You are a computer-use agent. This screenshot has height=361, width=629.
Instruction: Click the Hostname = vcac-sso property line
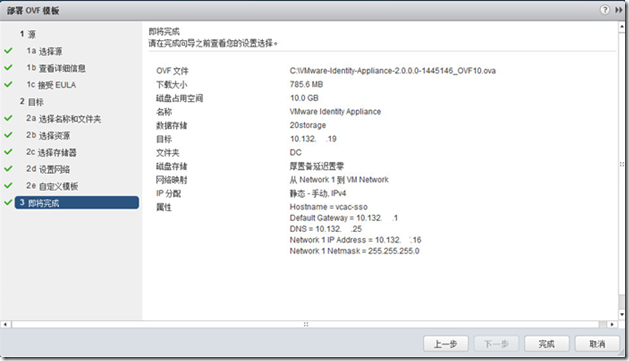tap(329, 207)
